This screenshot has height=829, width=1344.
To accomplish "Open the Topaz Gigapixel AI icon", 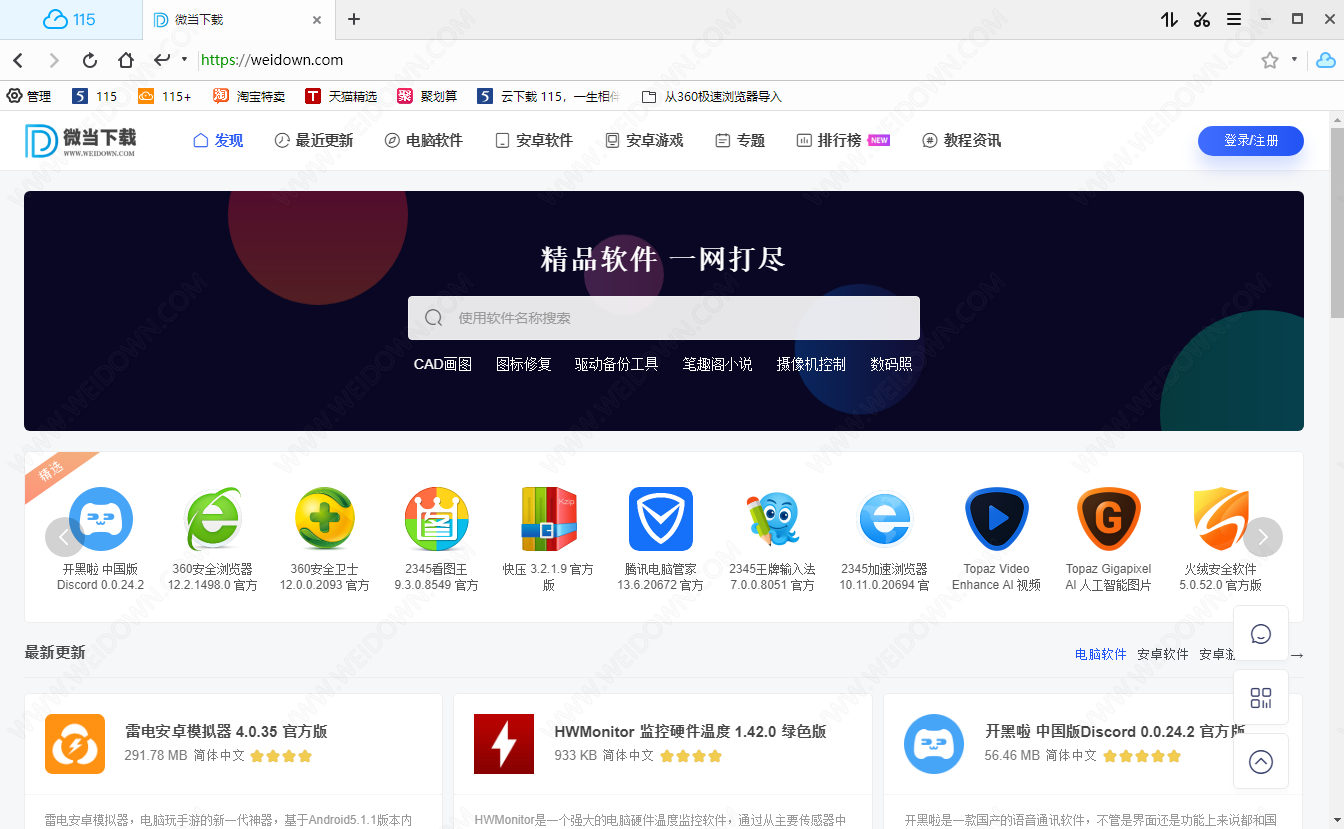I will tap(1109, 520).
